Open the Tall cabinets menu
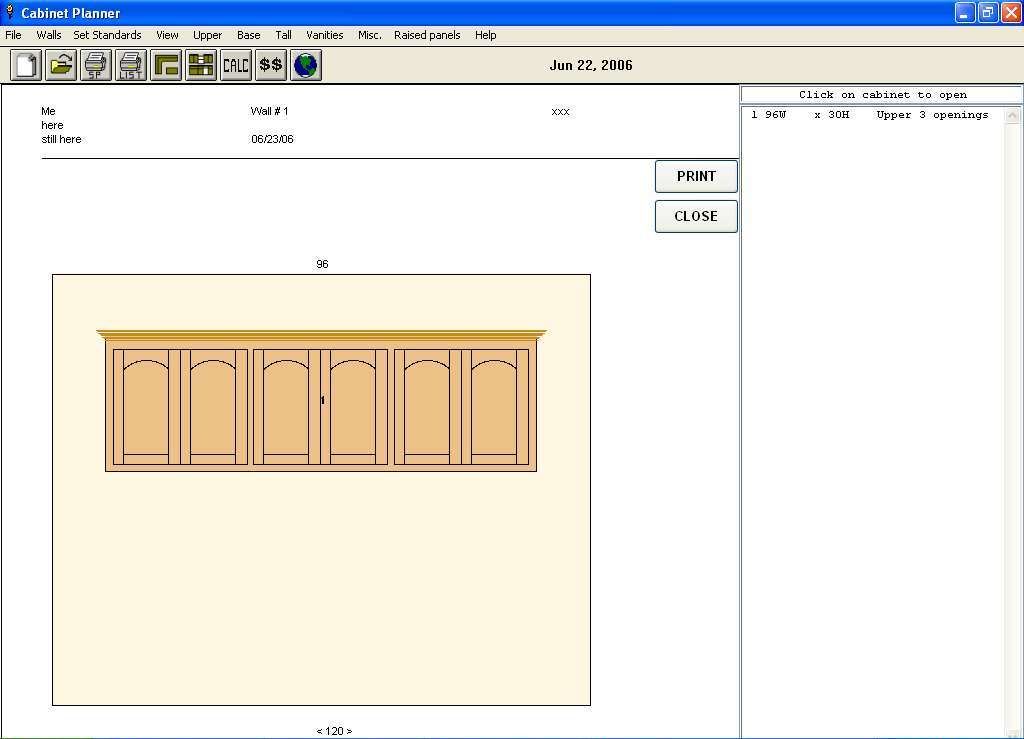Viewport: 1024px width, 739px height. pos(283,35)
